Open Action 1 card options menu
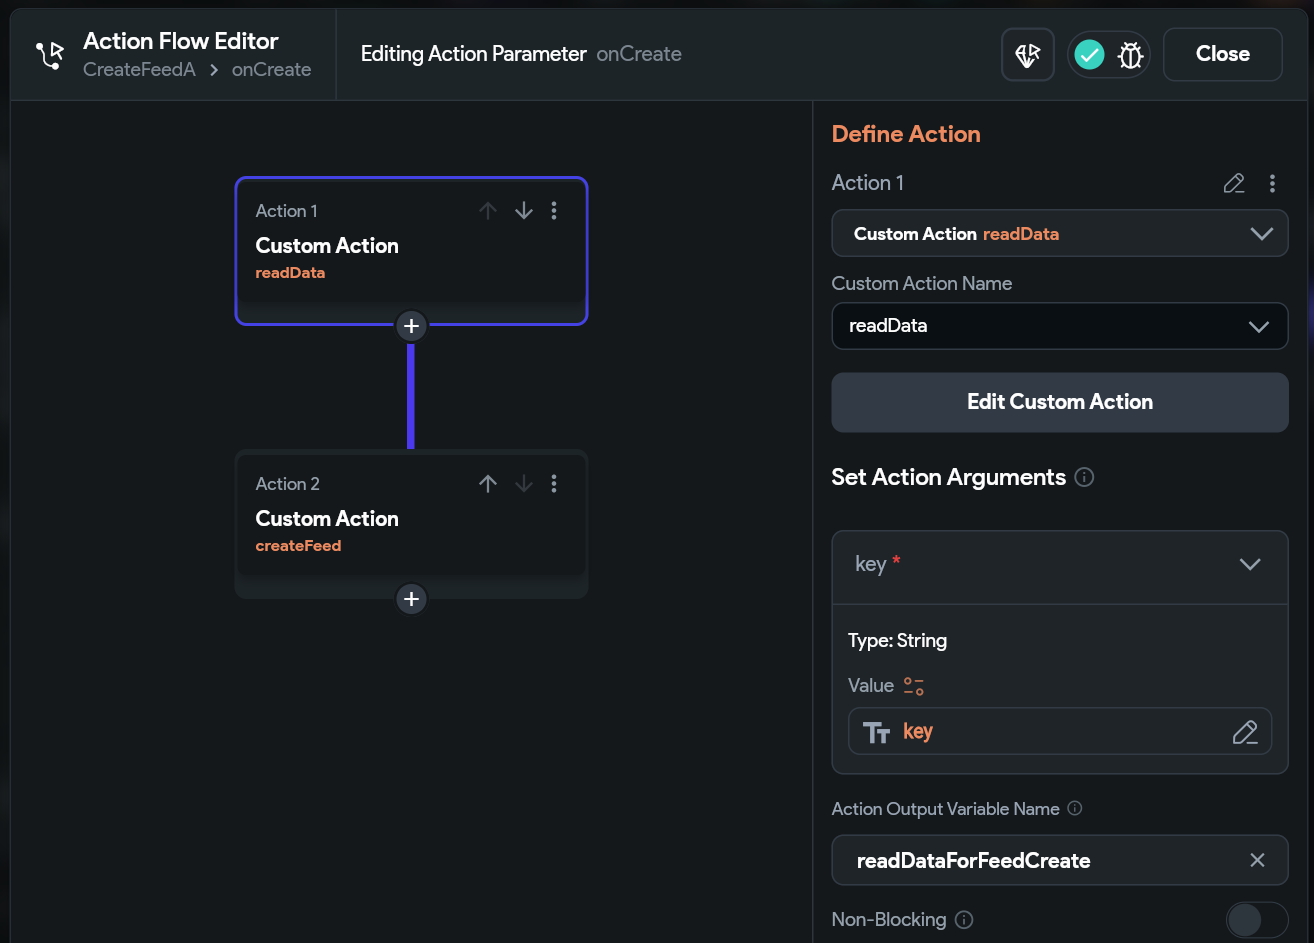This screenshot has height=943, width=1314. [x=554, y=211]
